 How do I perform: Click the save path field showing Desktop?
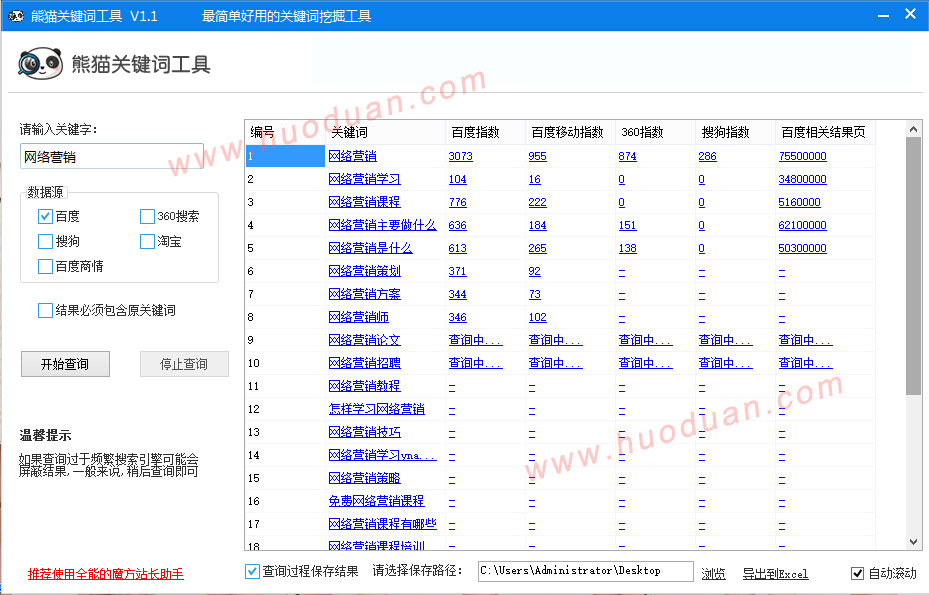(x=585, y=571)
